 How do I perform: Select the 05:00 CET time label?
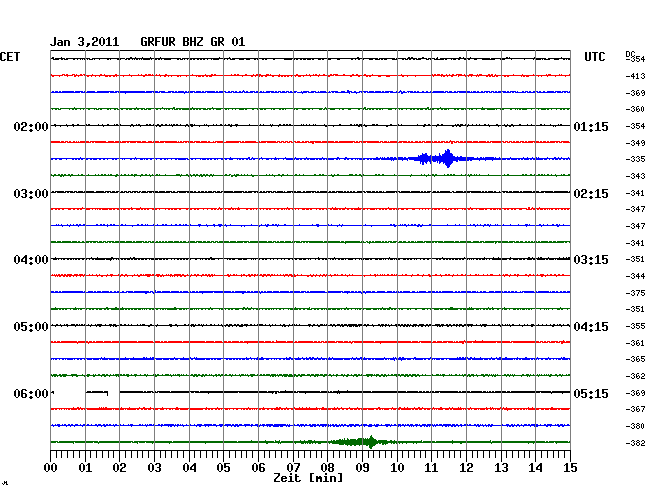click(31, 327)
